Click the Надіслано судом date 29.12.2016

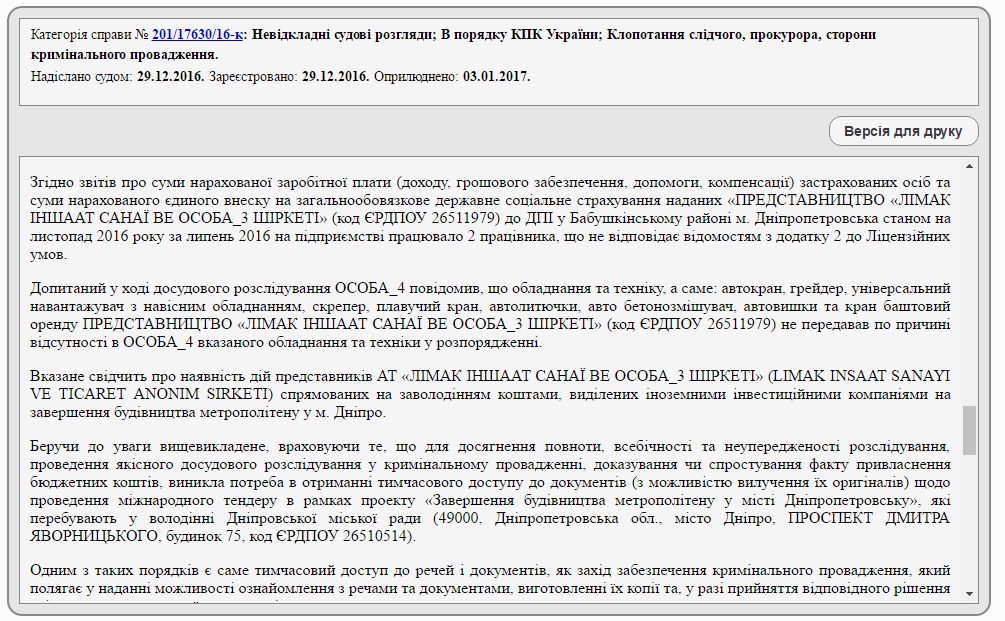pyautogui.click(x=170, y=76)
